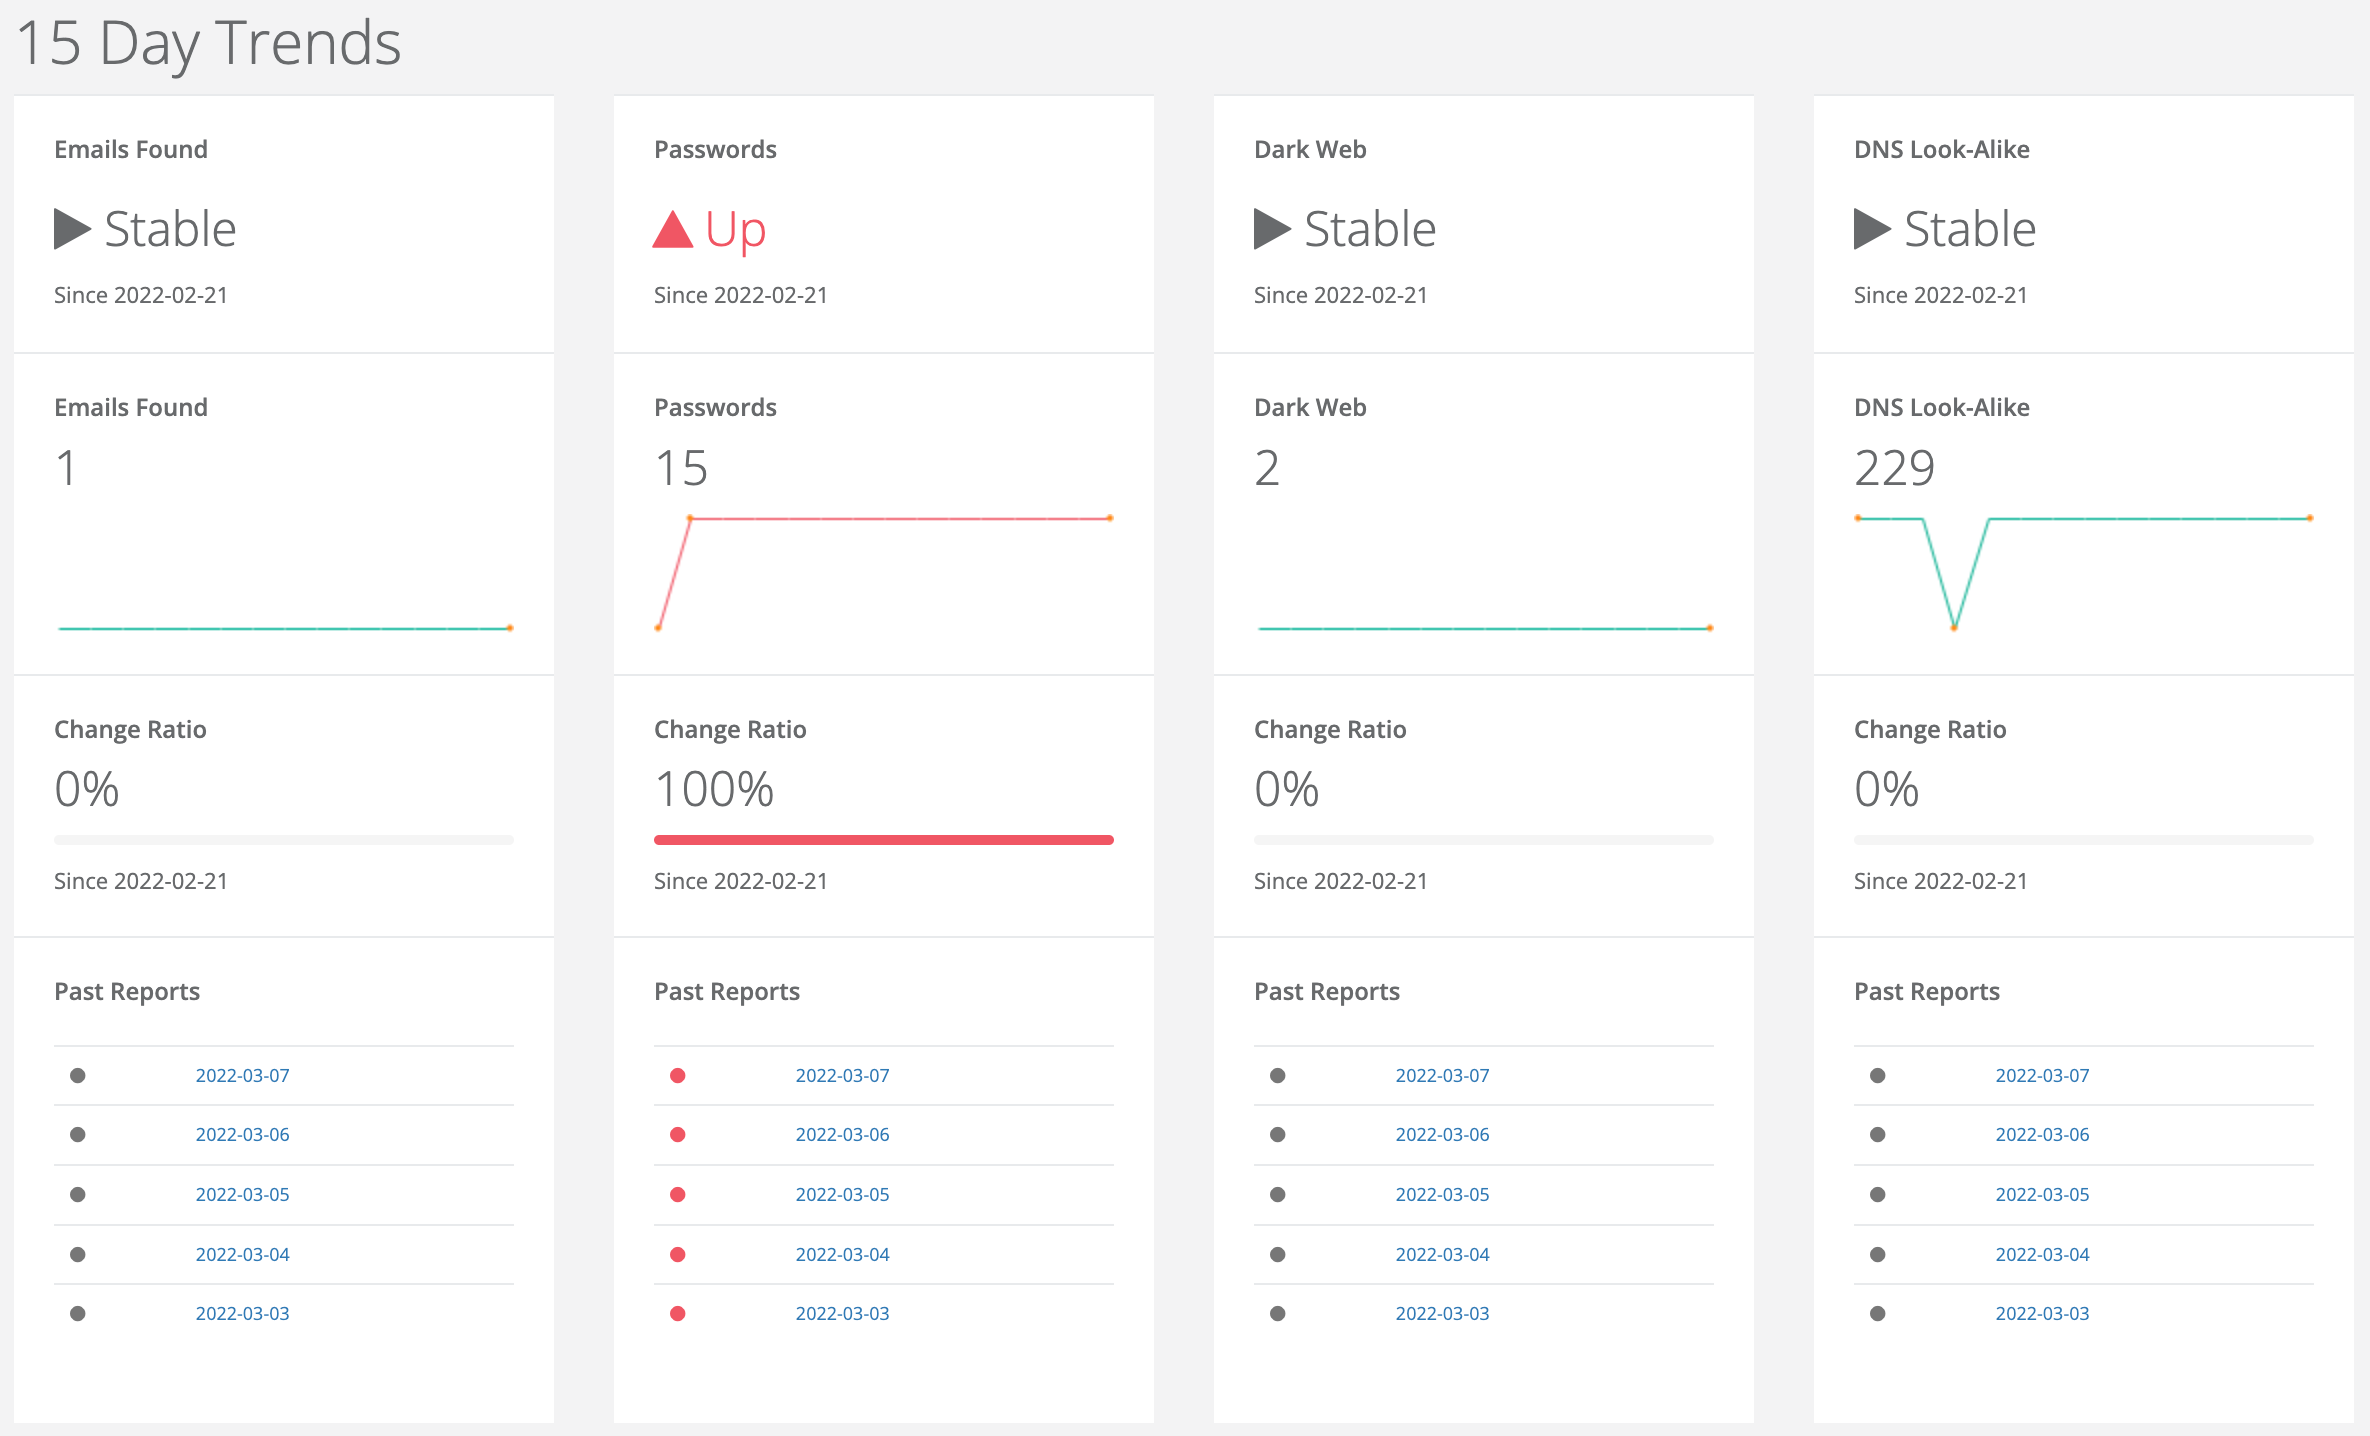Click Stable label in the Dark Web card

(x=1371, y=229)
